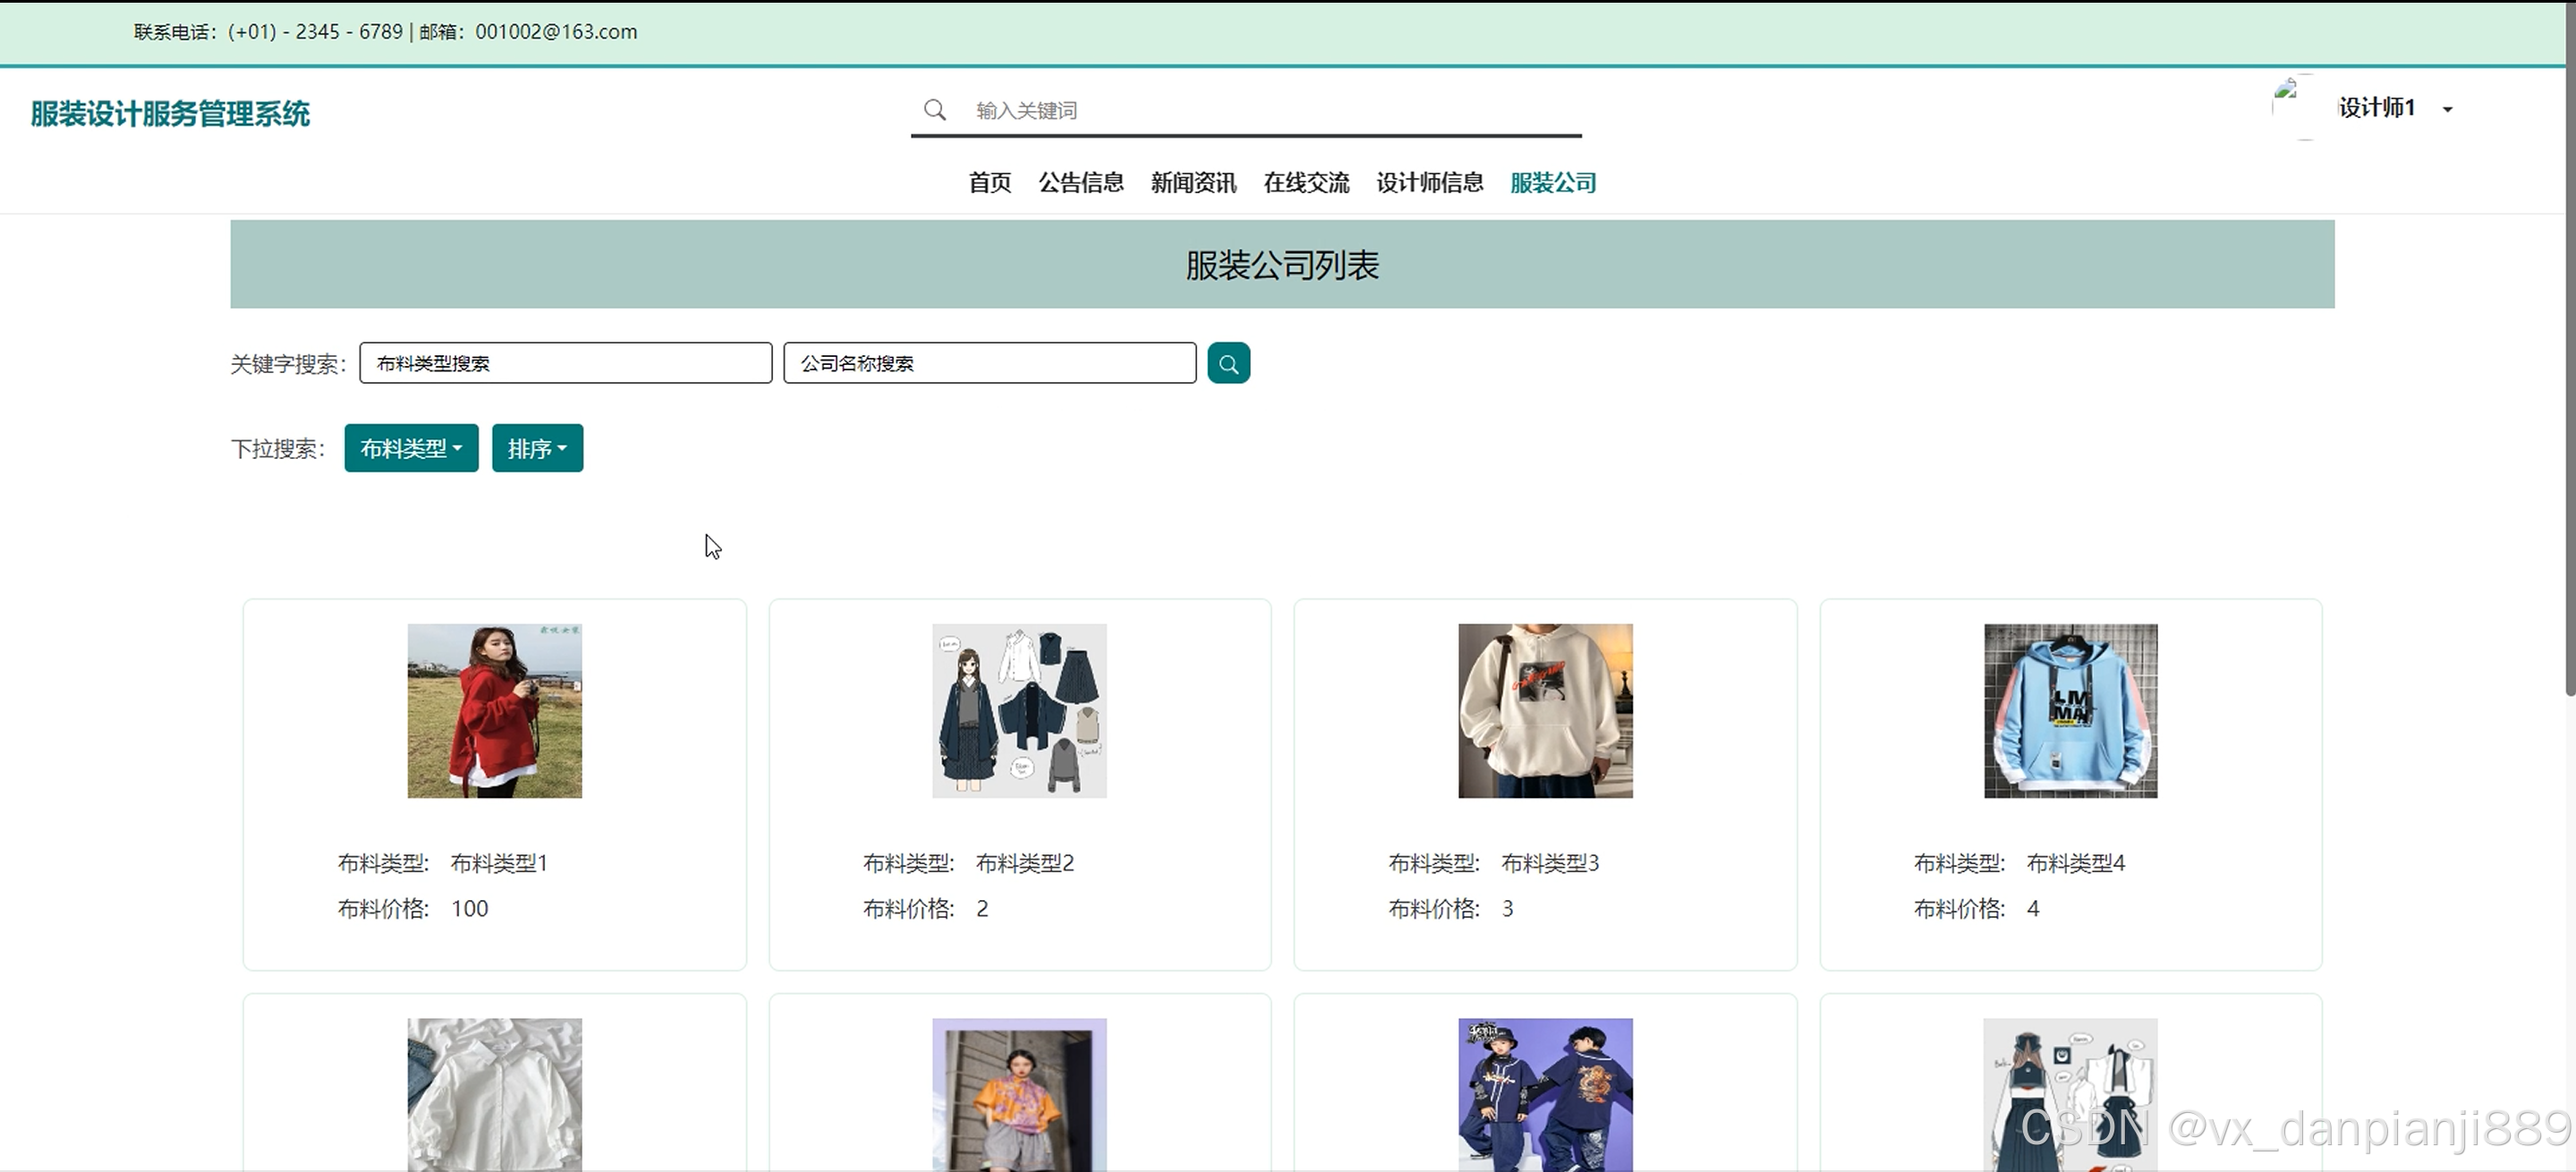The width and height of the screenshot is (2576, 1172).
Task: Open the white shirt product image
Action: [x=494, y=1093]
